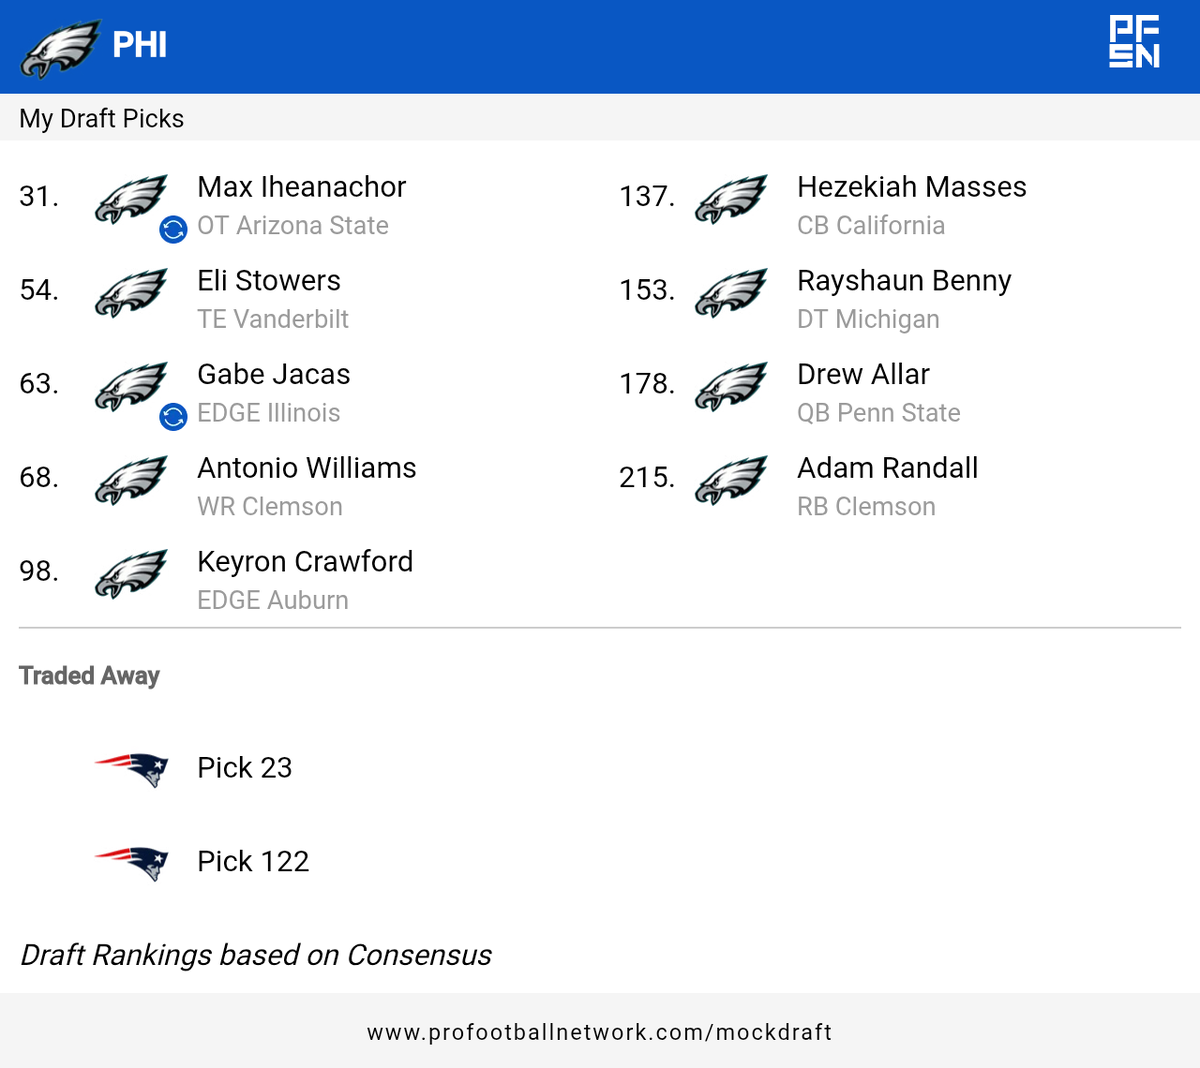Click Draft Rankings based on Consensus text
The height and width of the screenshot is (1068, 1200).
coord(256,955)
